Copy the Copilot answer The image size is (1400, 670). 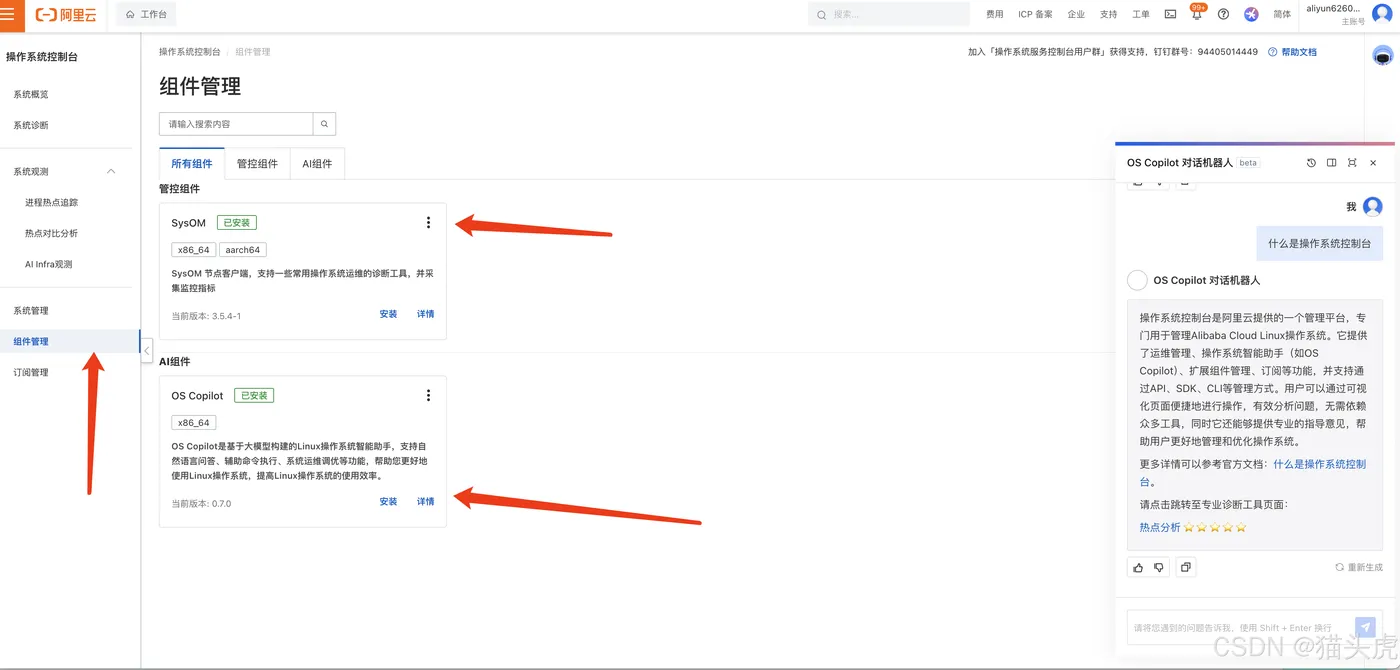coord(1185,567)
